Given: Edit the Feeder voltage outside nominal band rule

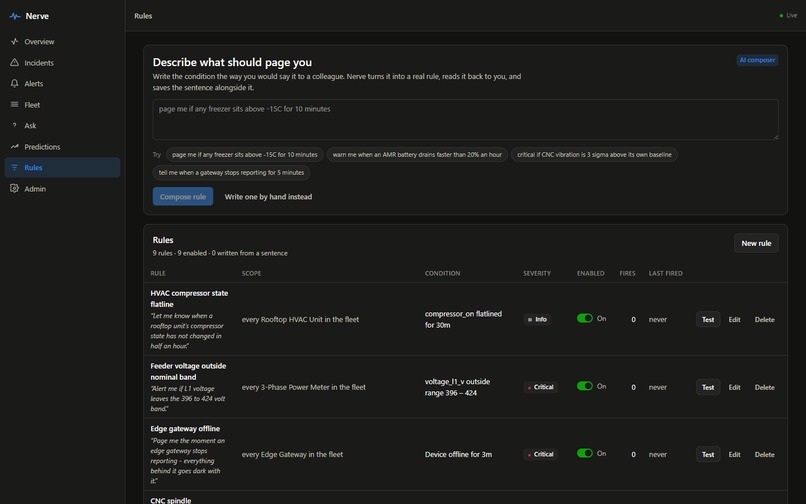Looking at the screenshot, I should coord(735,387).
